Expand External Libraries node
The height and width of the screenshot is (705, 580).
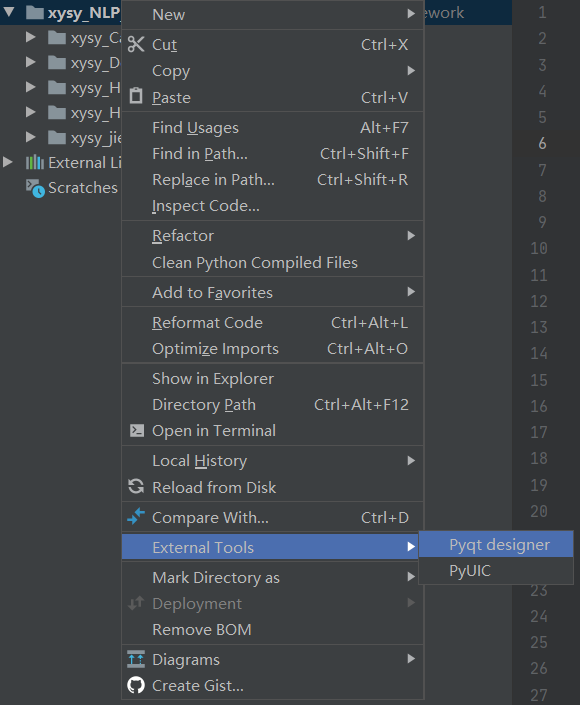pos(8,162)
